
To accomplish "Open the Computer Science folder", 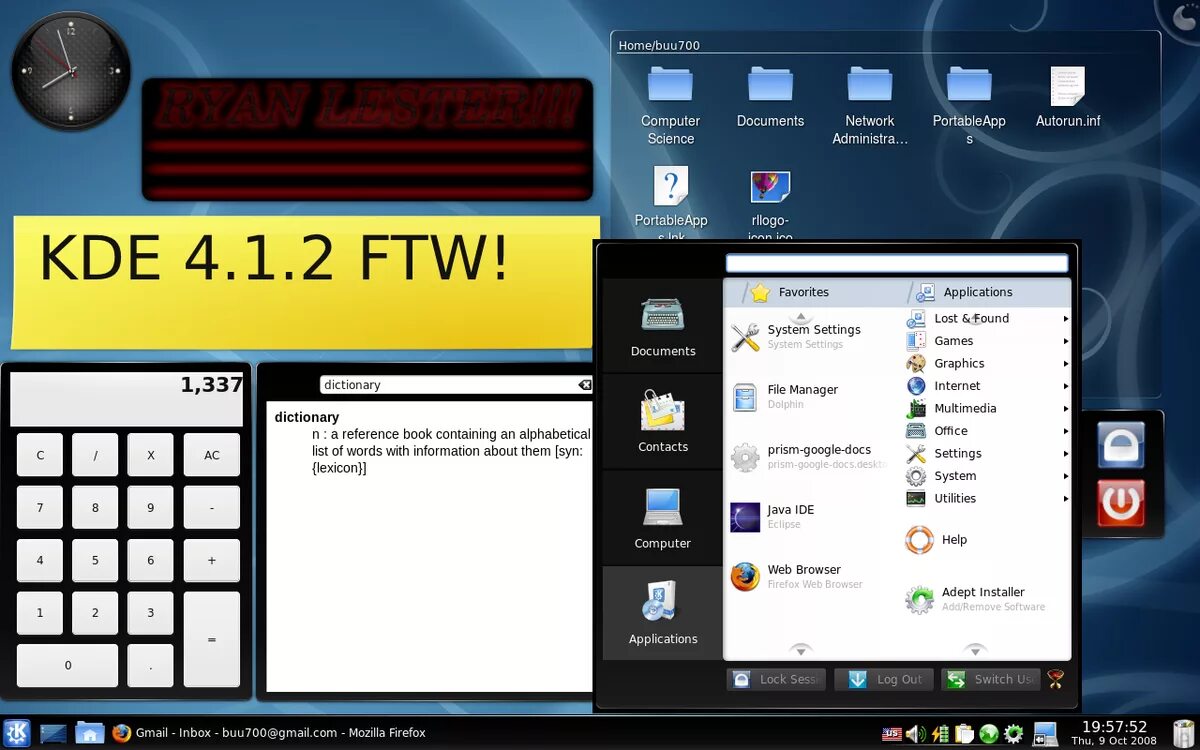I will [x=670, y=106].
